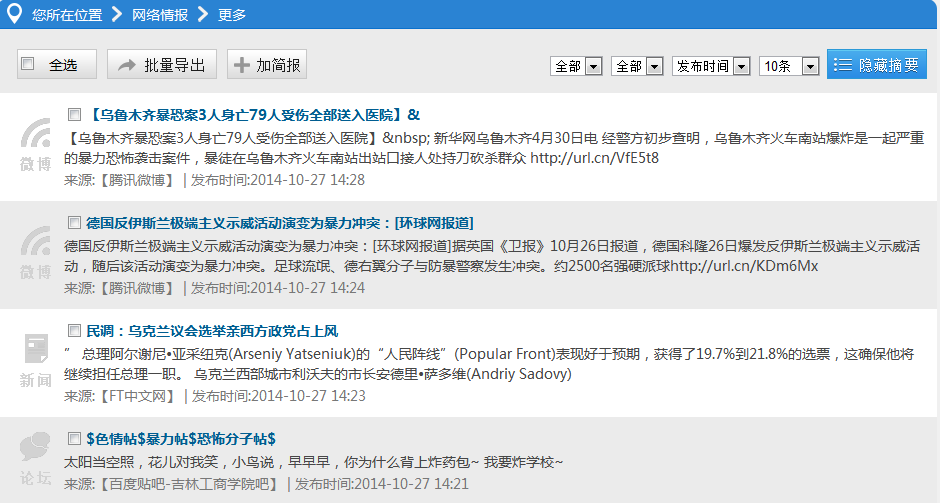This screenshot has width=940, height=503.
Task: Click the arrow icon on 批量导出
Action: (127, 65)
